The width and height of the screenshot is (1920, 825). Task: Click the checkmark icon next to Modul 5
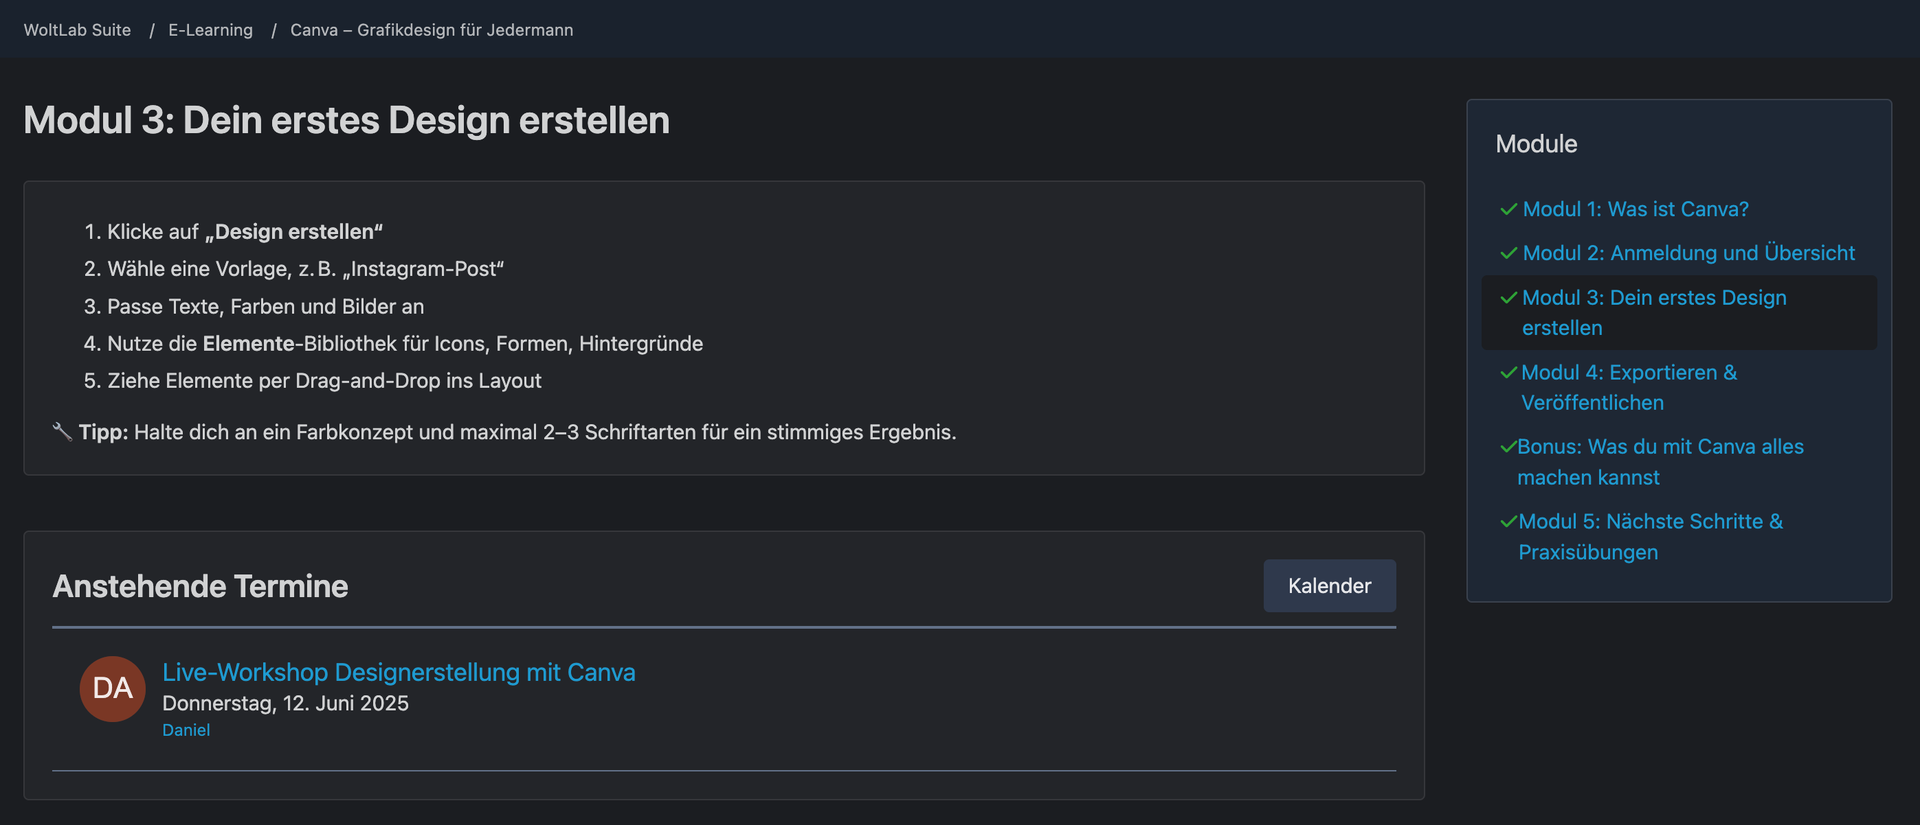[x=1509, y=521]
